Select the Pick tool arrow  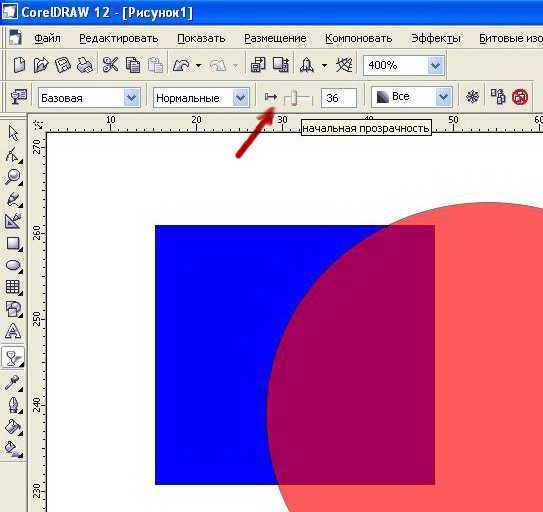(13, 133)
